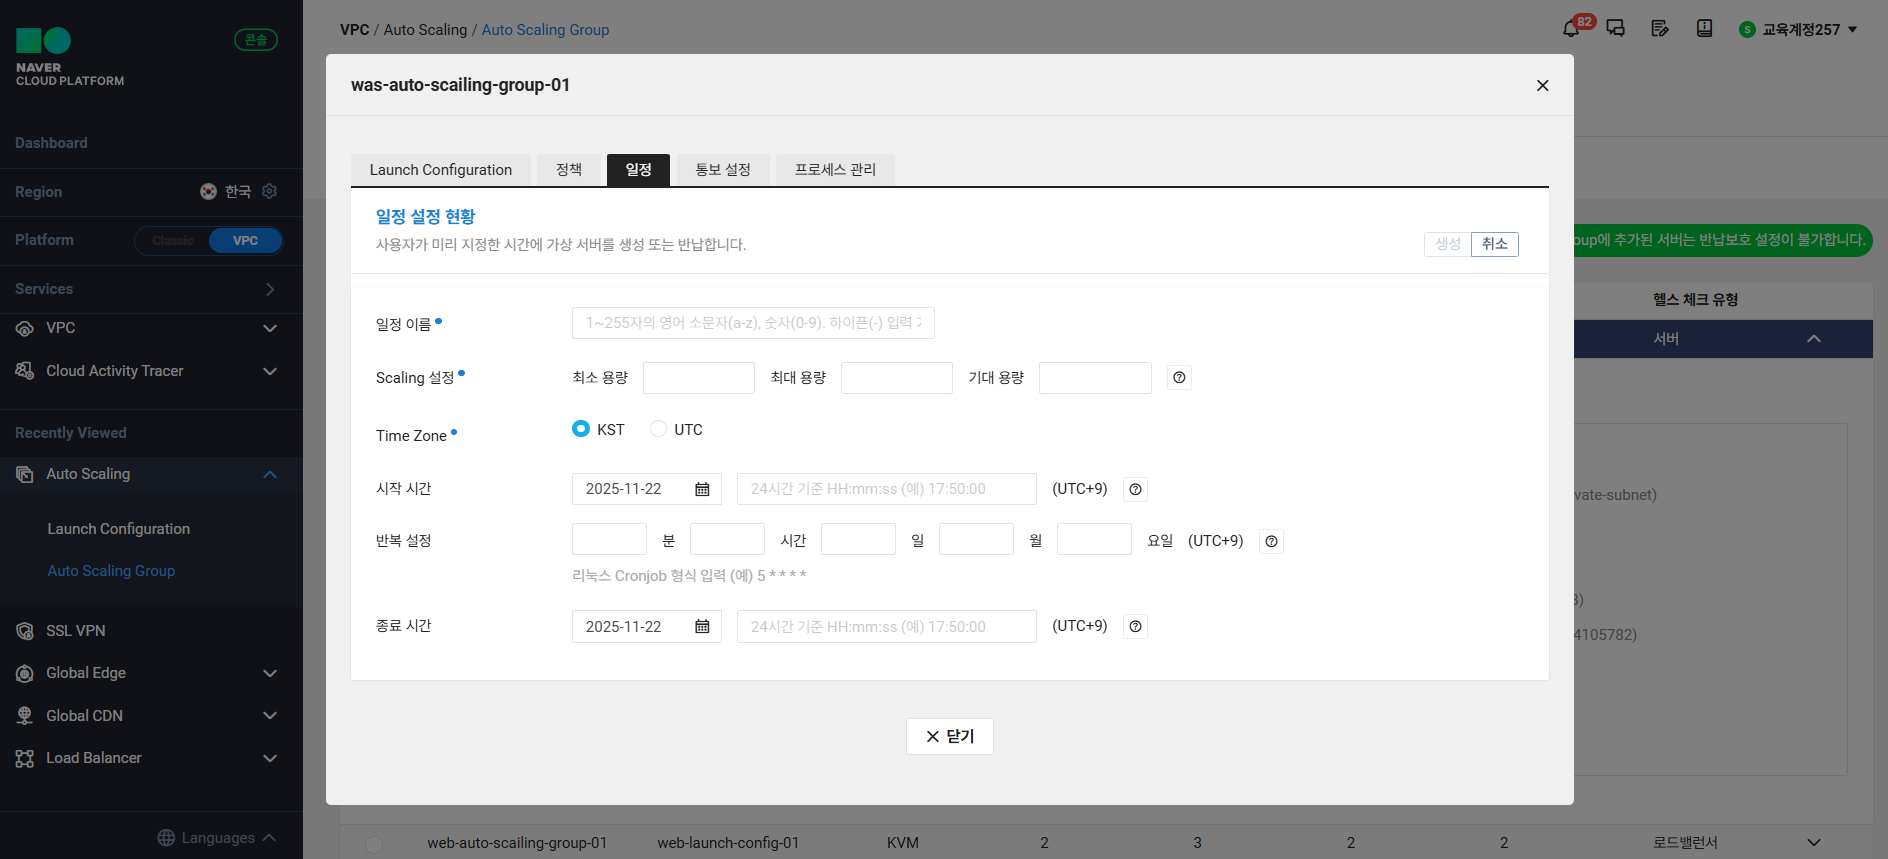Select the web-auto-scailing-group-01 row radio button

tap(374, 844)
